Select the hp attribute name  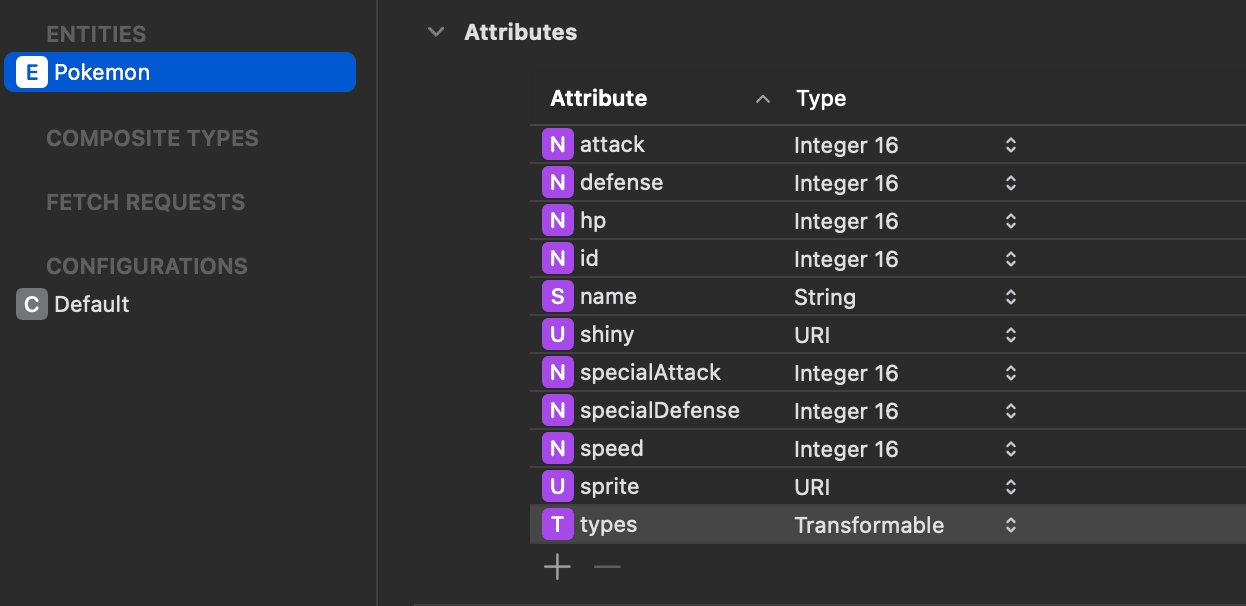593,222
